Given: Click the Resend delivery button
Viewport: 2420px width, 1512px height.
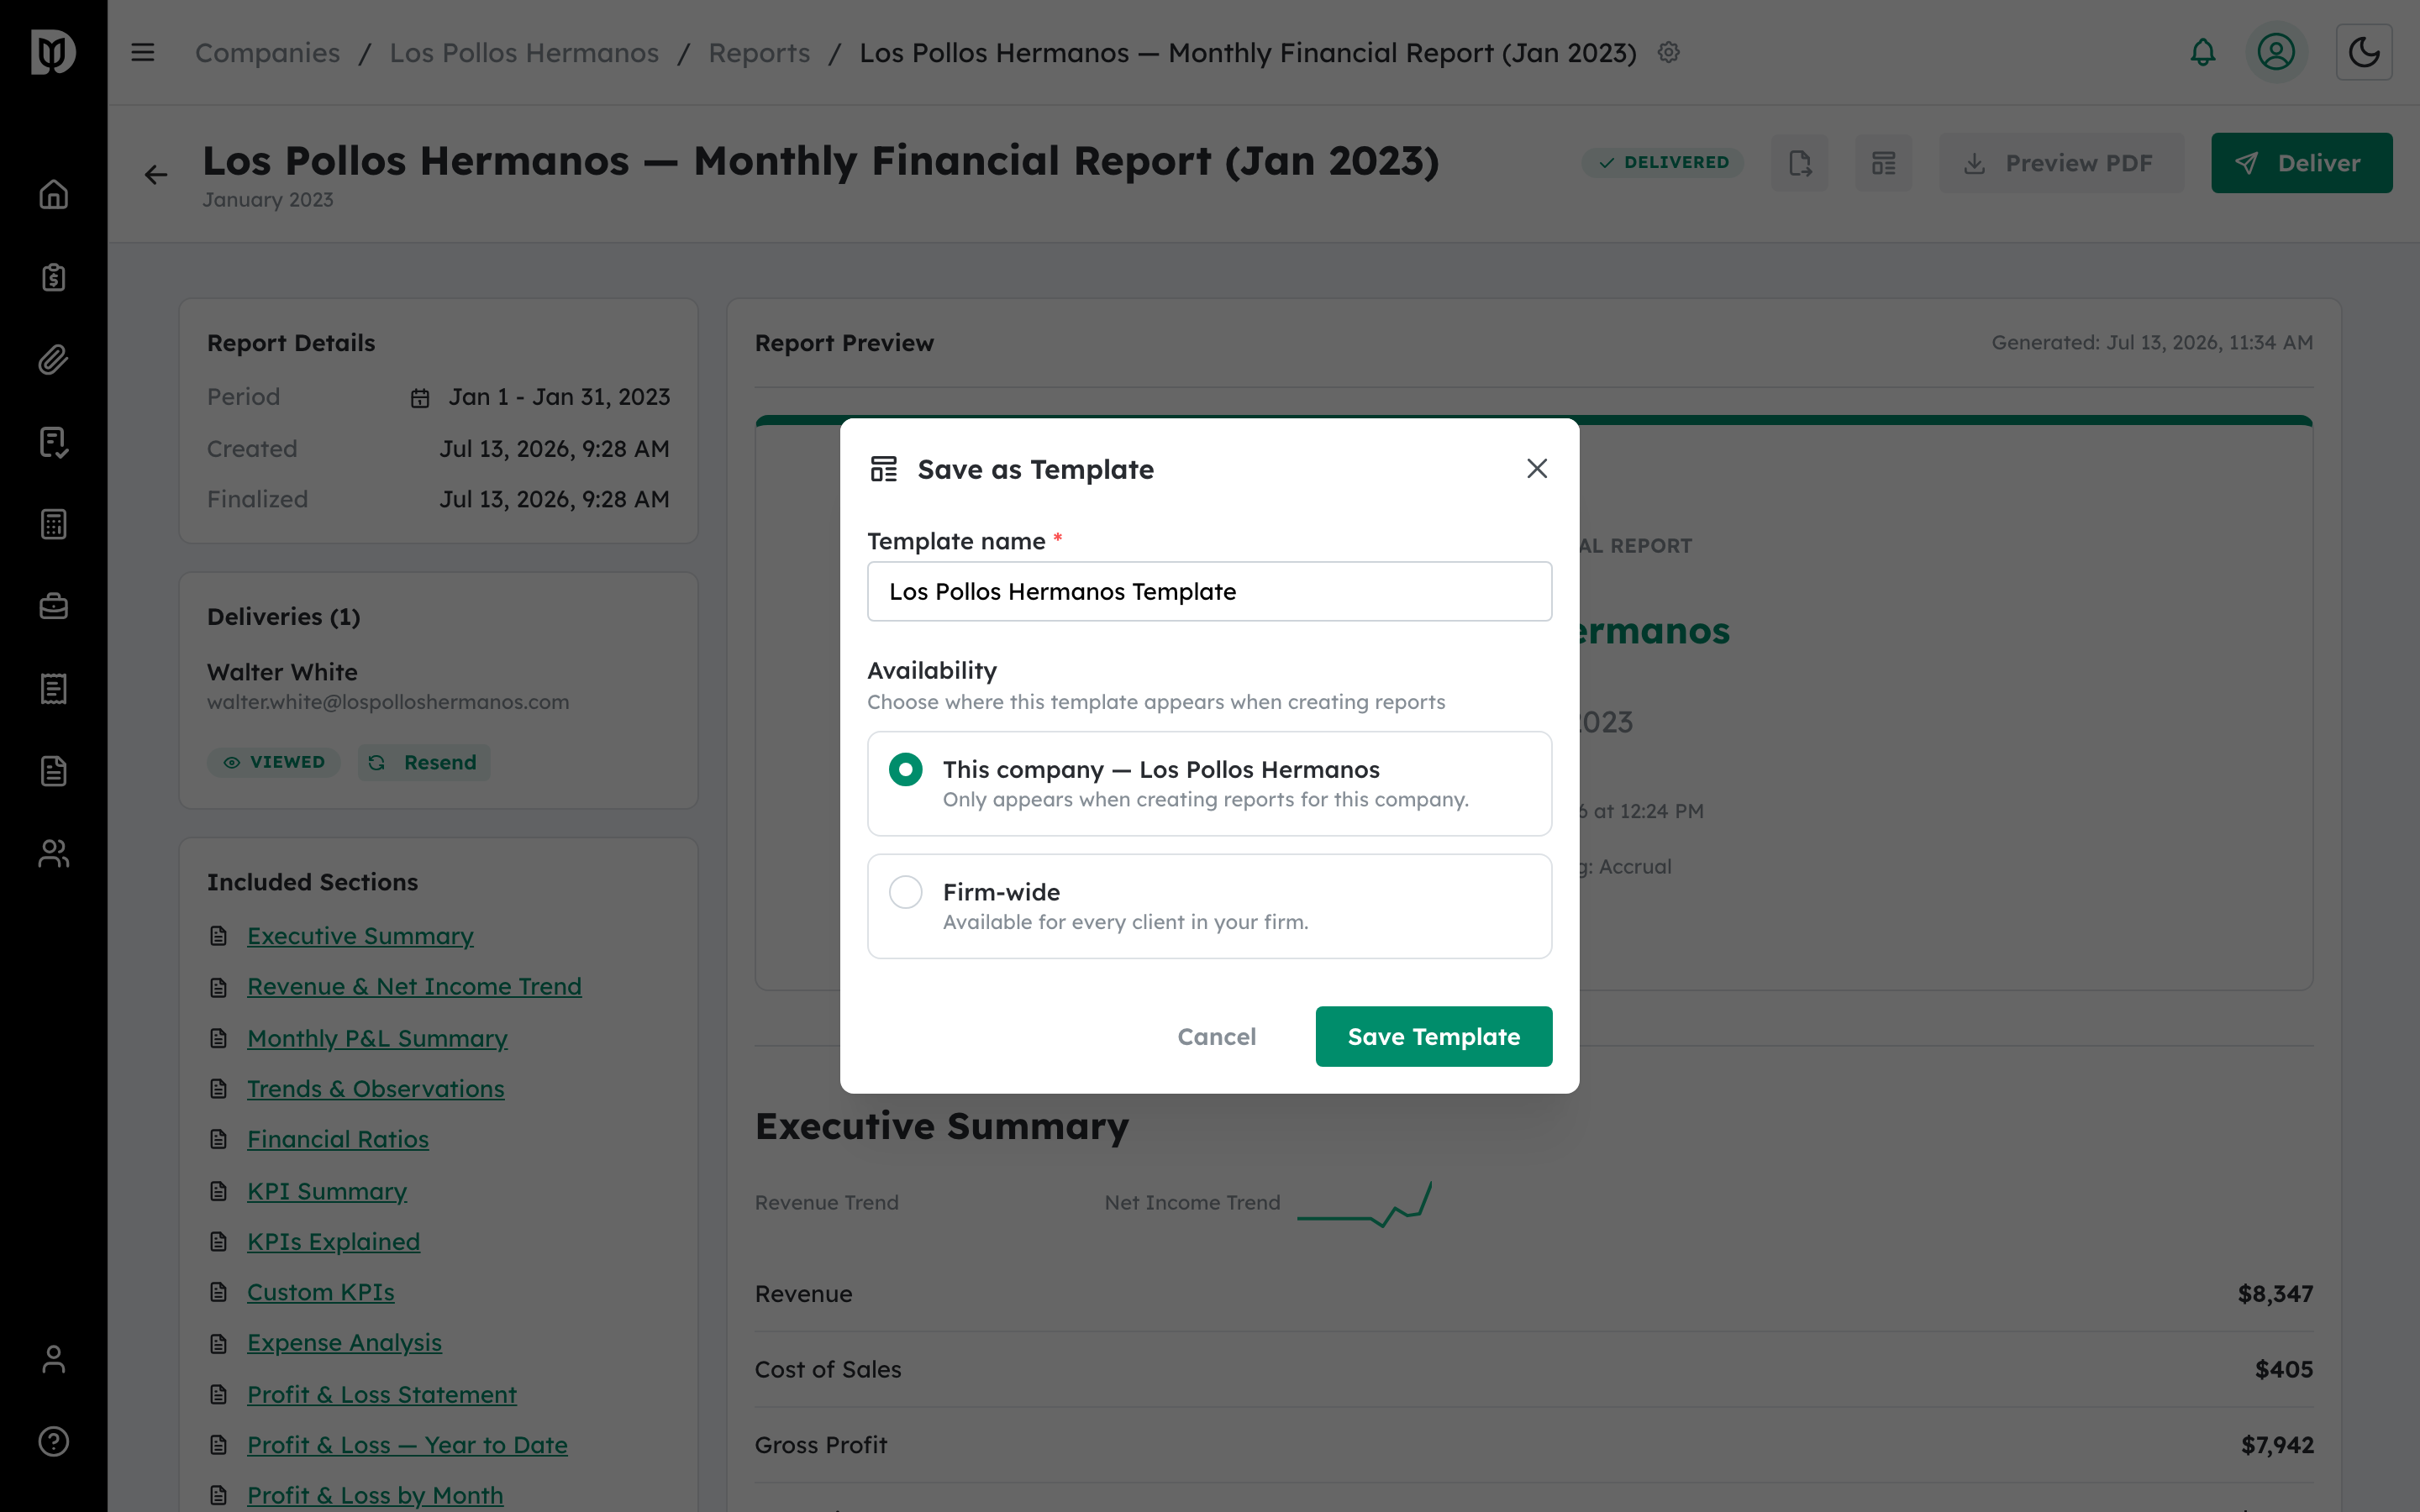Looking at the screenshot, I should point(424,762).
